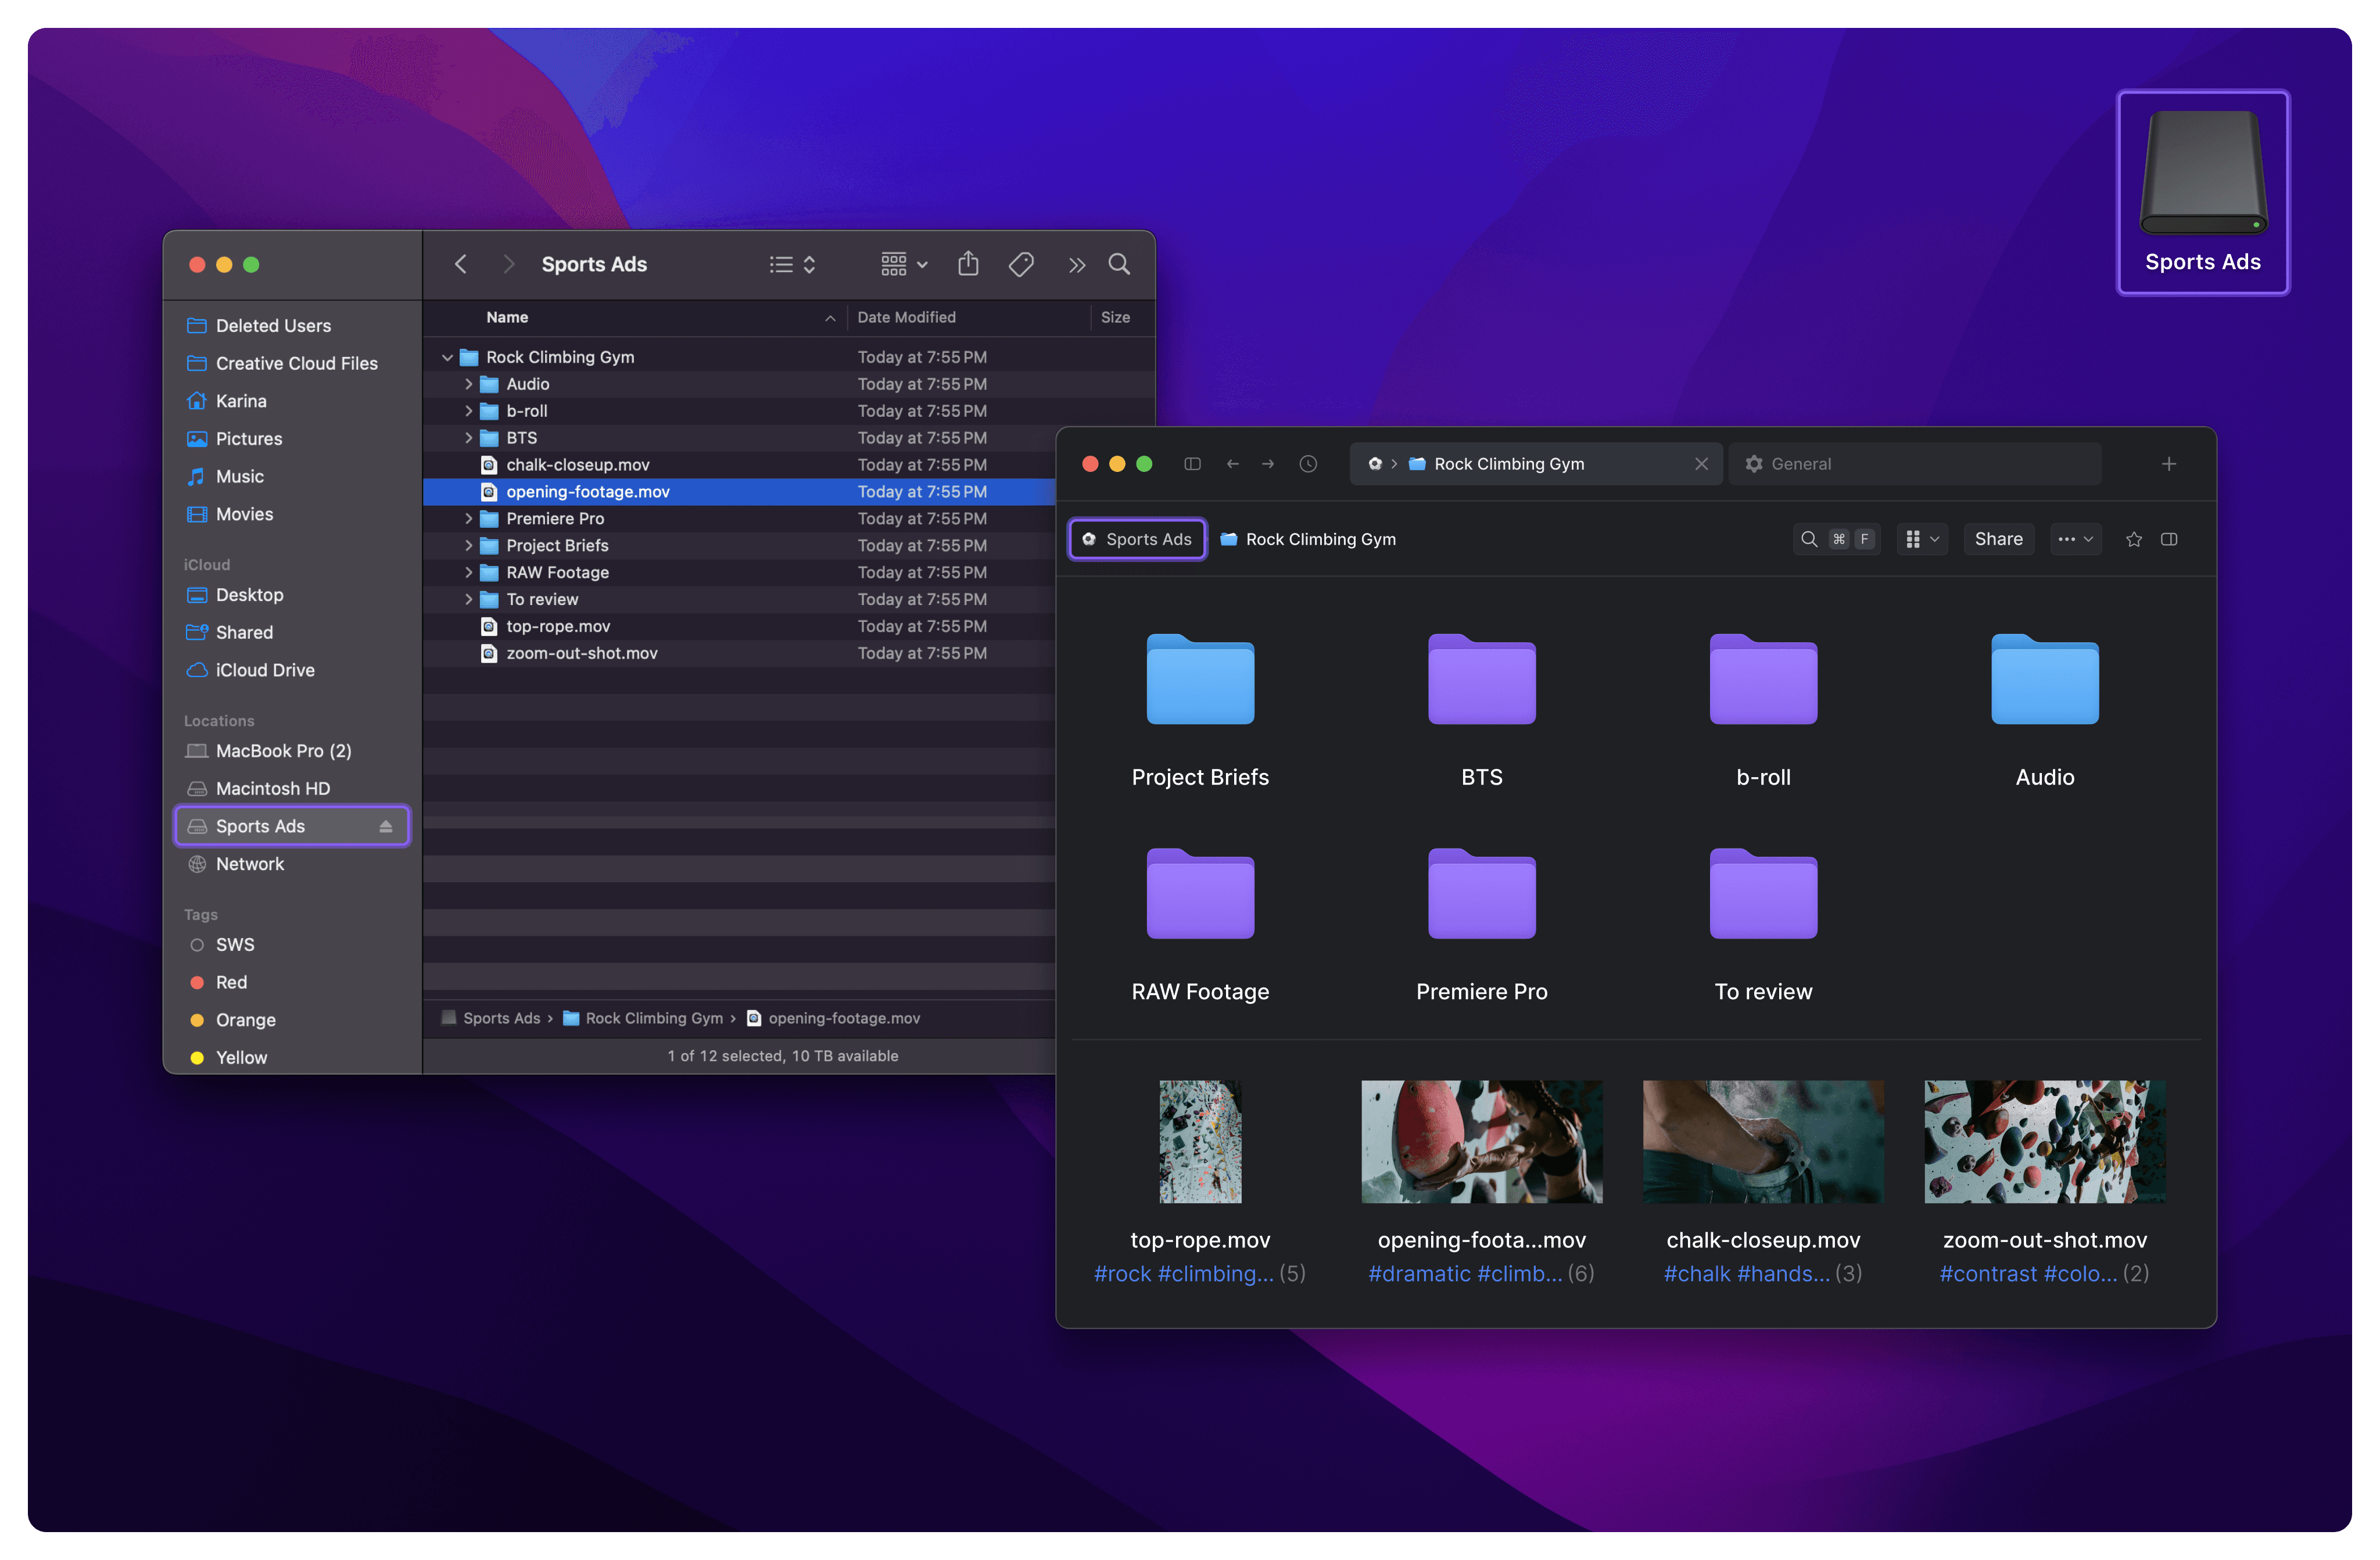
Task: Open history via the clock icon
Action: tap(1308, 463)
